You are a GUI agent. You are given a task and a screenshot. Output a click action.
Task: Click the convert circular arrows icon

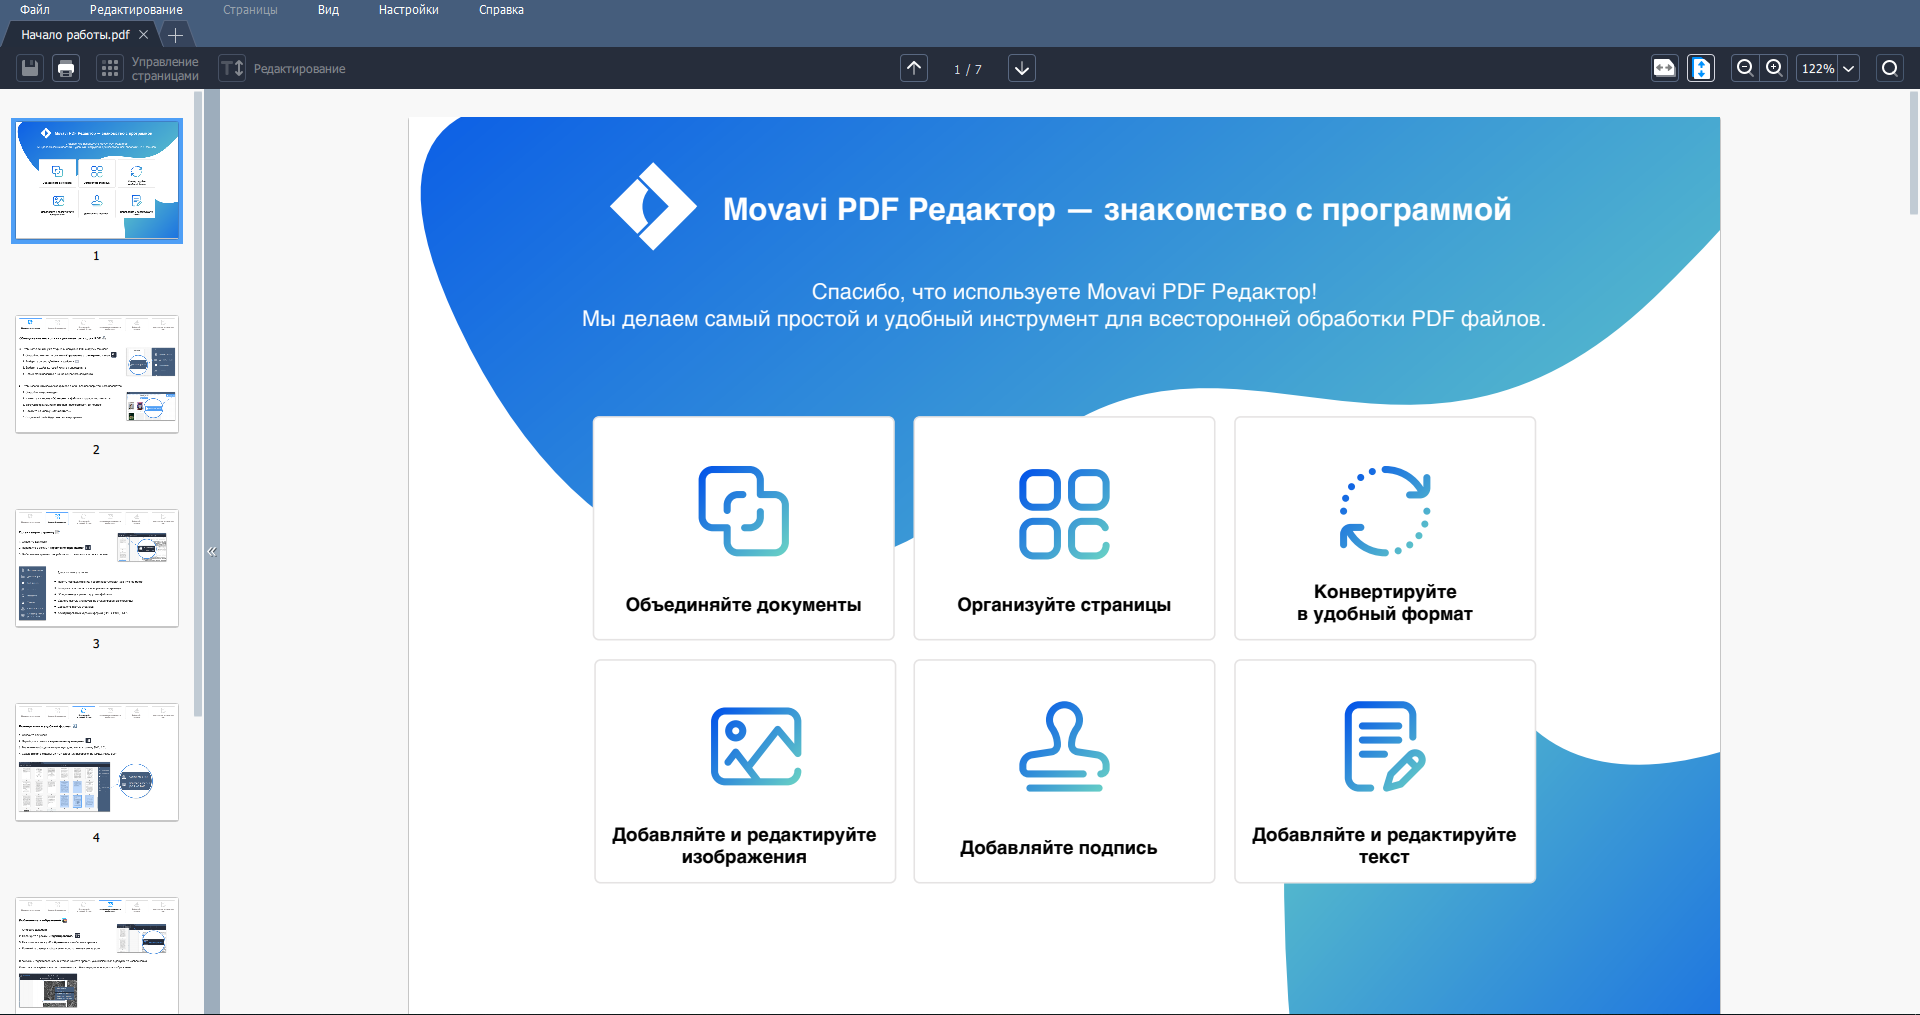[x=1385, y=511]
